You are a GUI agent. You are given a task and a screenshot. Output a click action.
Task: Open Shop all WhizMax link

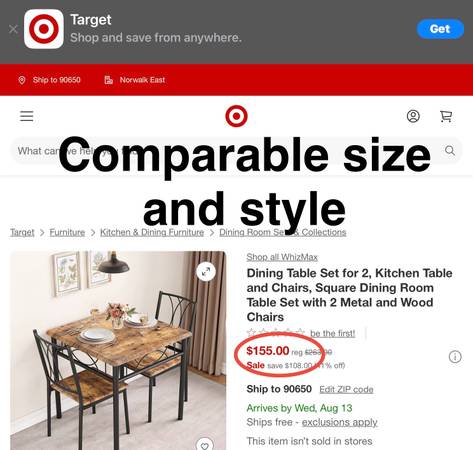[282, 257]
